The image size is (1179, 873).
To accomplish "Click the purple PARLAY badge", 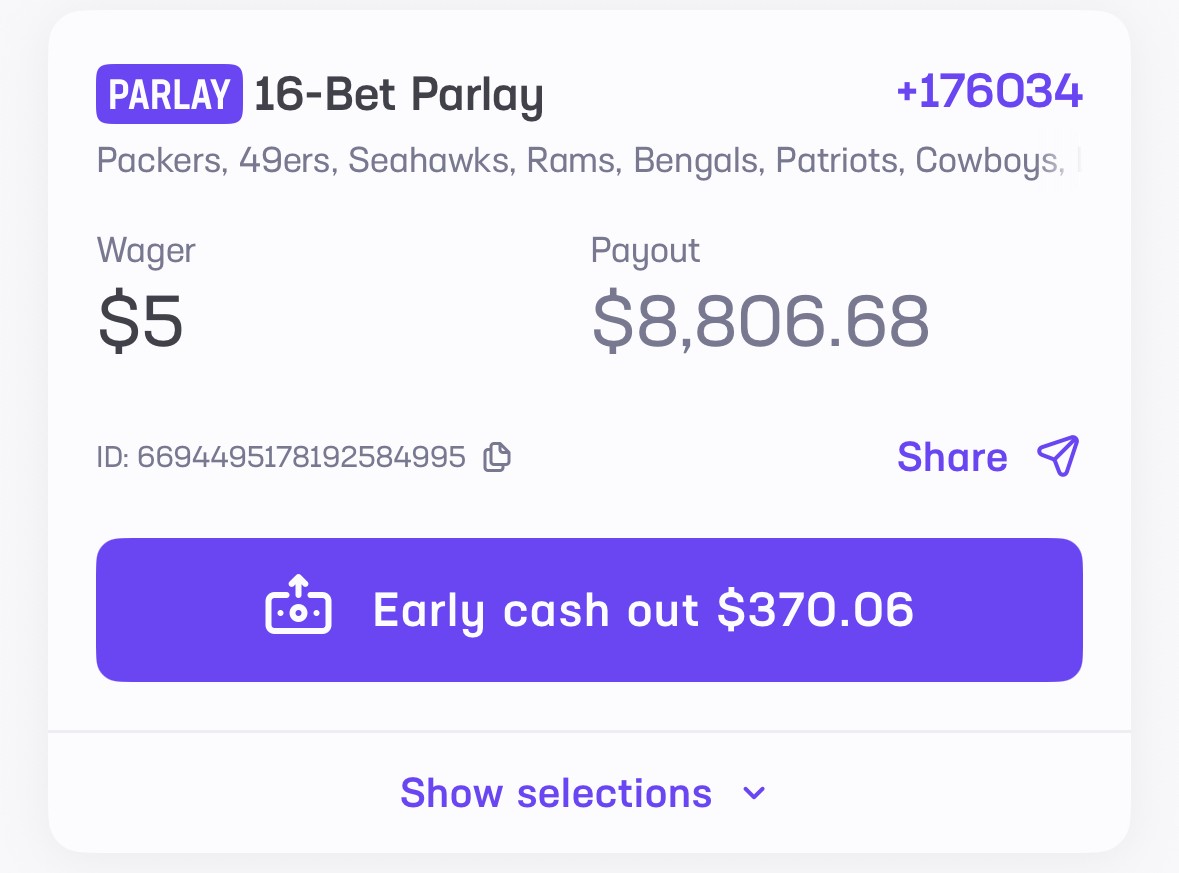I will click(169, 94).
